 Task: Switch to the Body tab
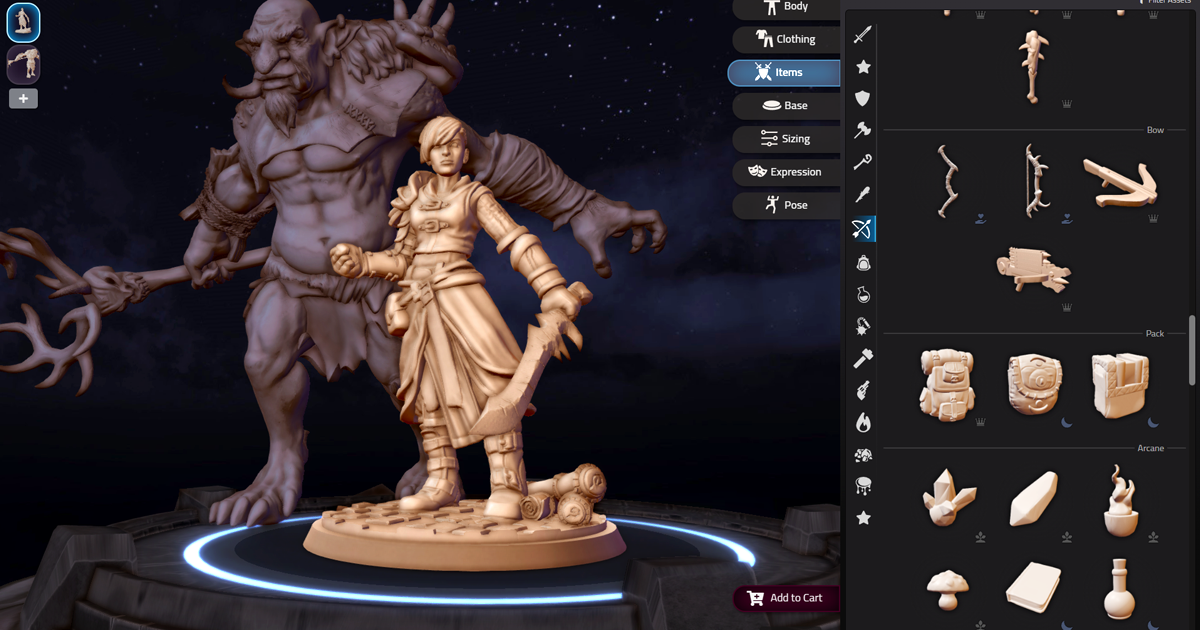click(785, 7)
